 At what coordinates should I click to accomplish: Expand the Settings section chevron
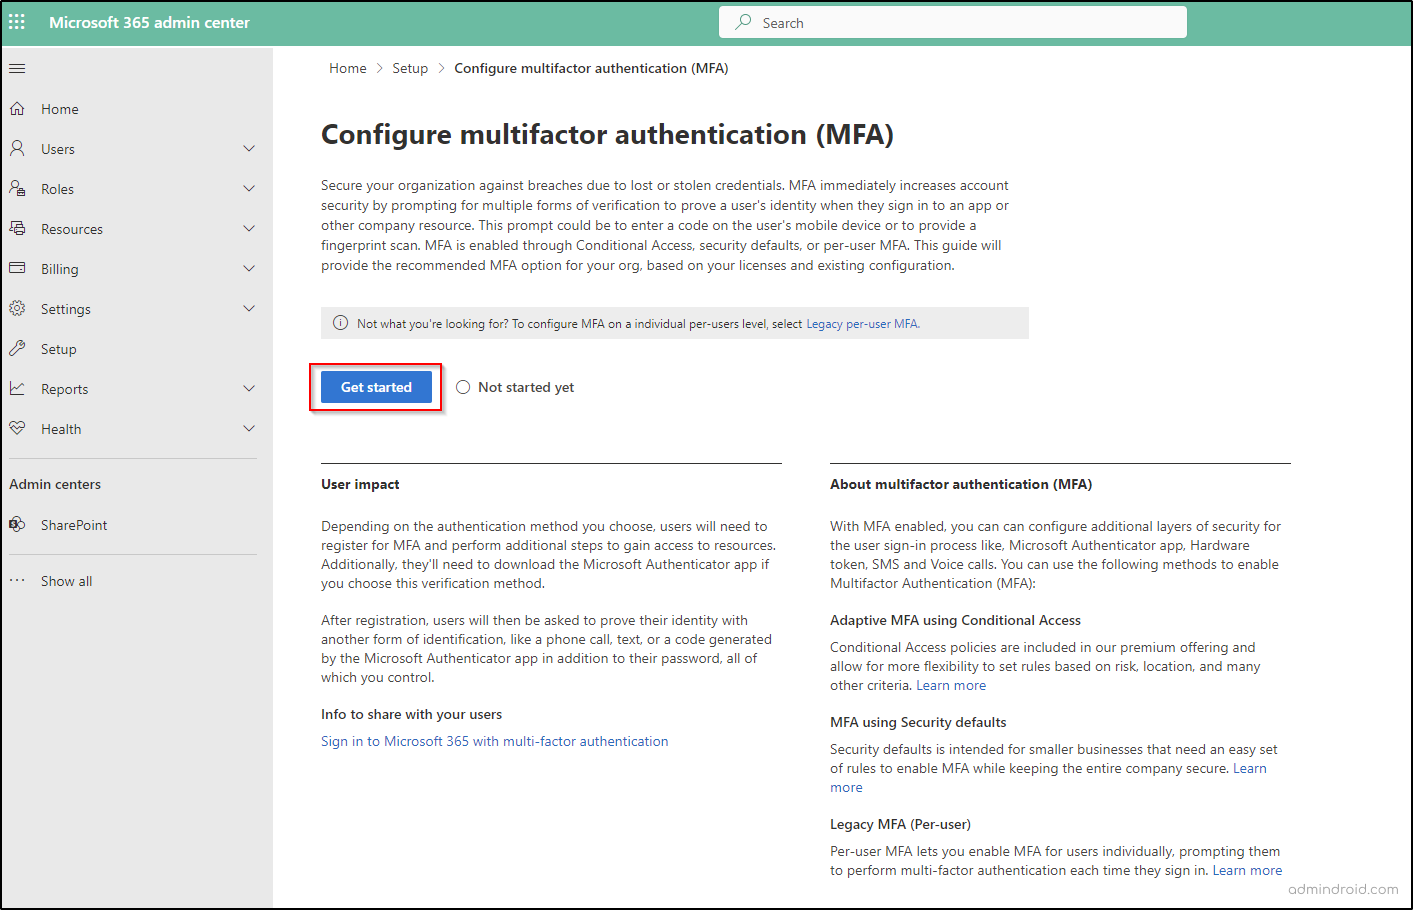tap(249, 308)
